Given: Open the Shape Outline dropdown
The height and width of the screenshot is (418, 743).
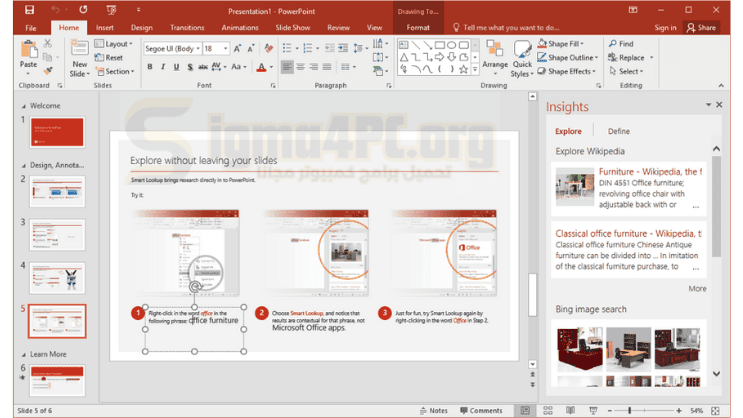Looking at the screenshot, I should click(568, 57).
